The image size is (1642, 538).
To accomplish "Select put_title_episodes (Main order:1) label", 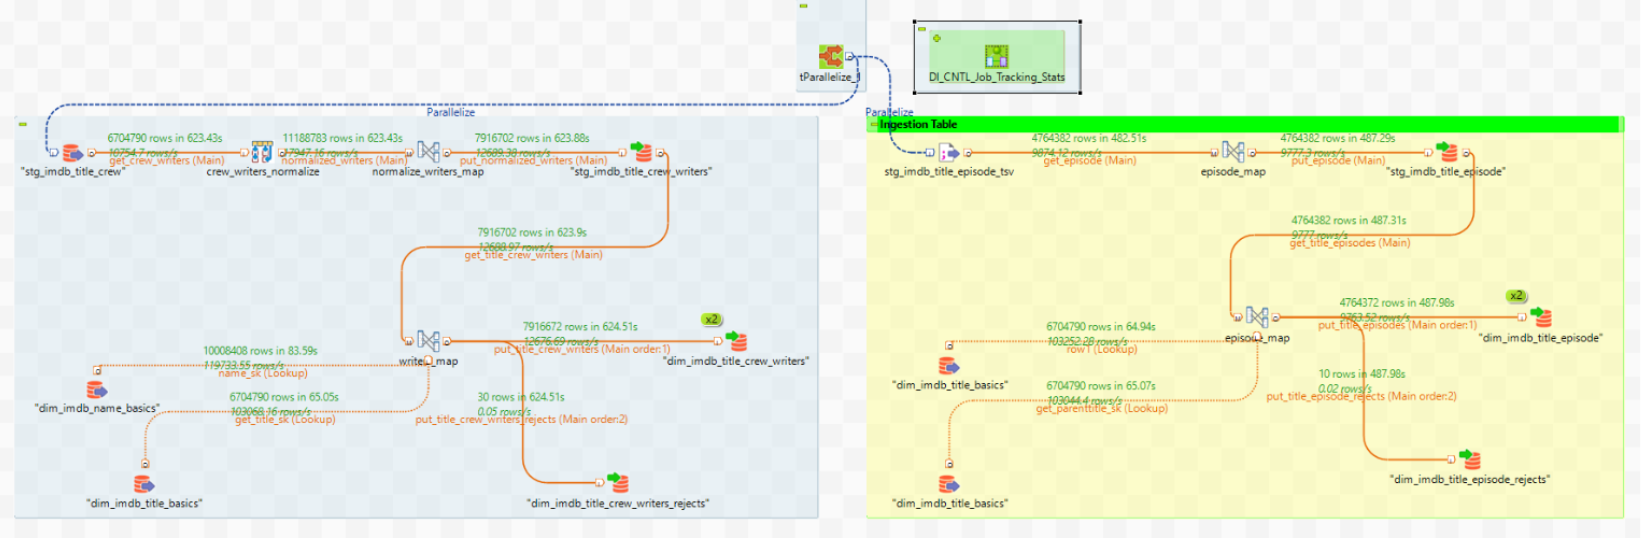I will tap(1397, 325).
